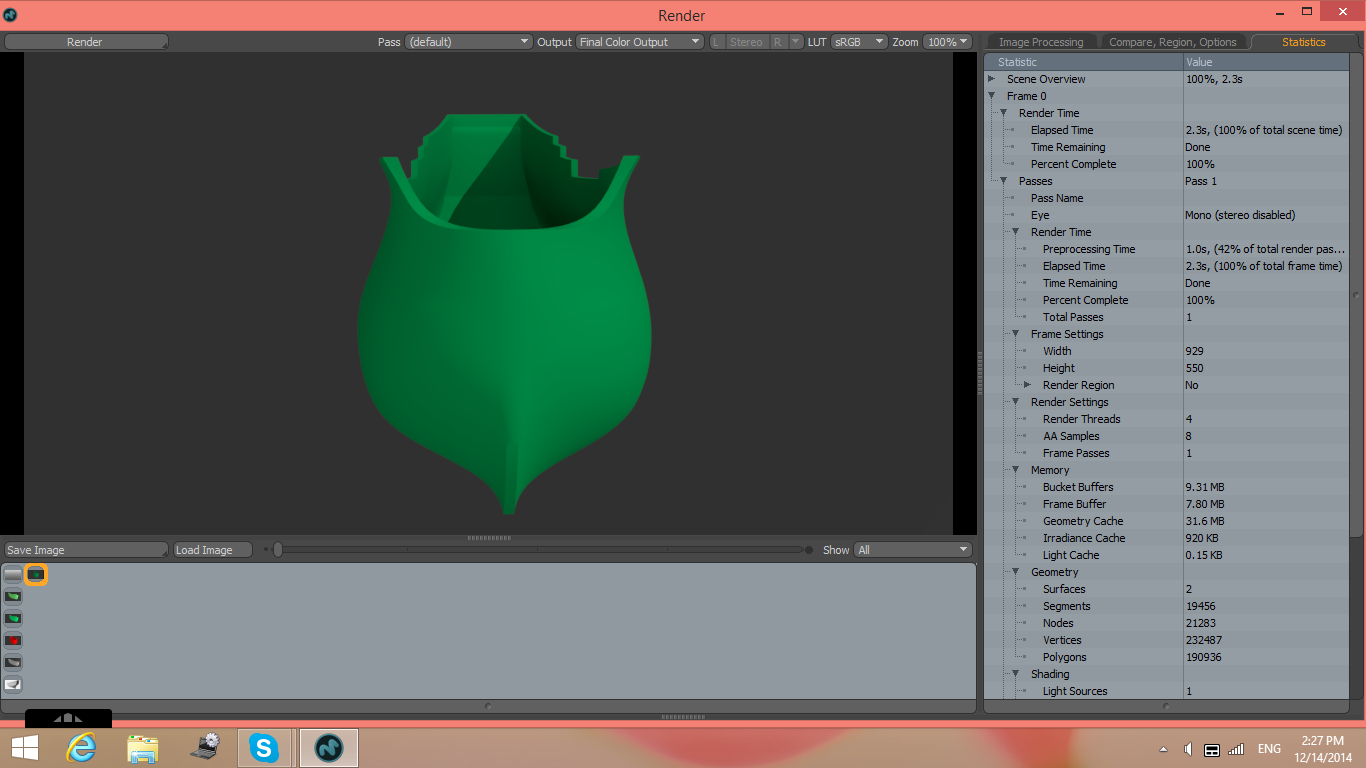Viewport: 1366px width, 768px height.
Task: Click the Save Image button
Action: pos(86,550)
